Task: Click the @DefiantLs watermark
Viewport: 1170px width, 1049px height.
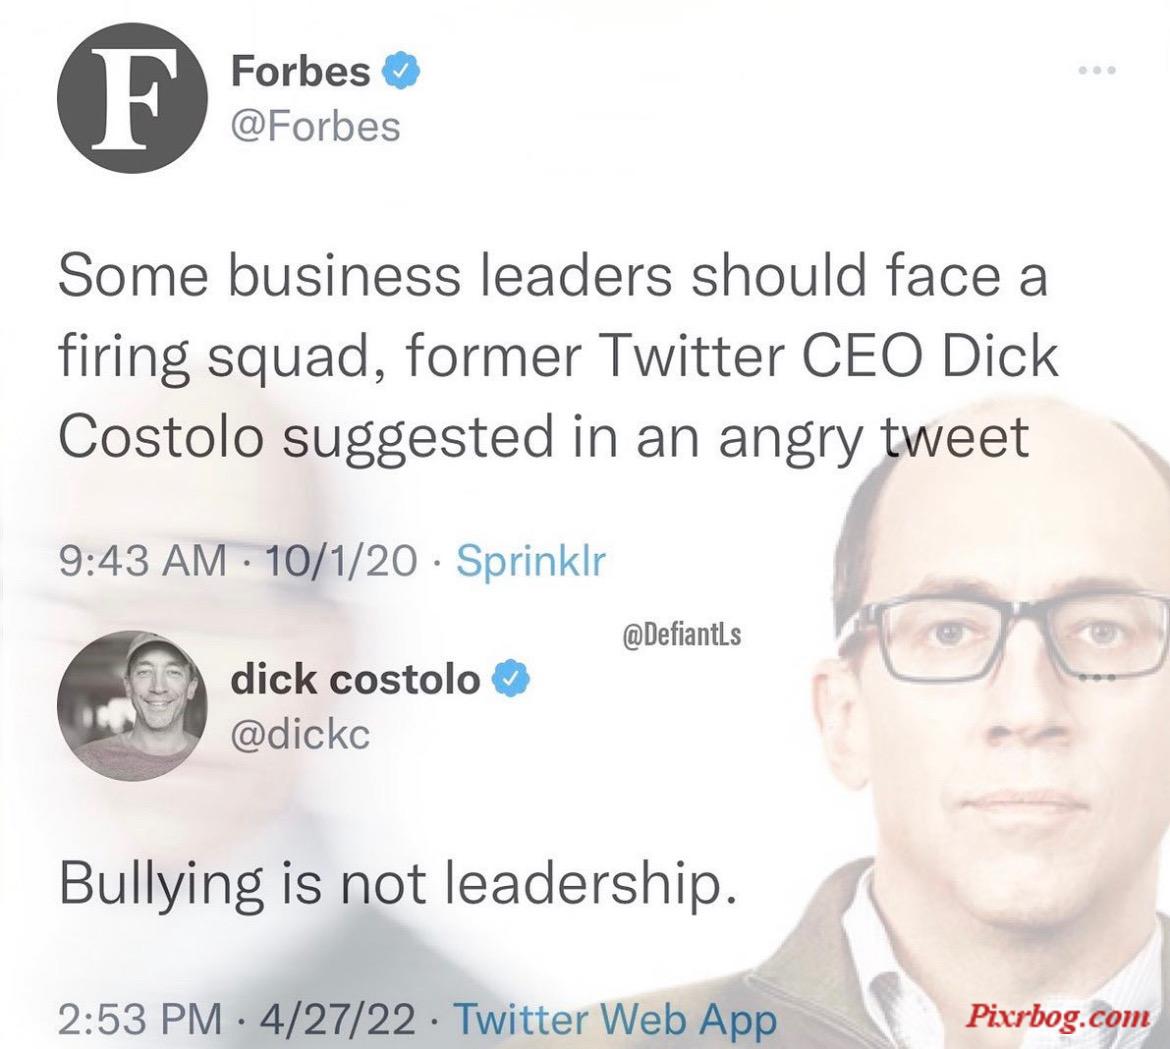Action: coord(681,636)
